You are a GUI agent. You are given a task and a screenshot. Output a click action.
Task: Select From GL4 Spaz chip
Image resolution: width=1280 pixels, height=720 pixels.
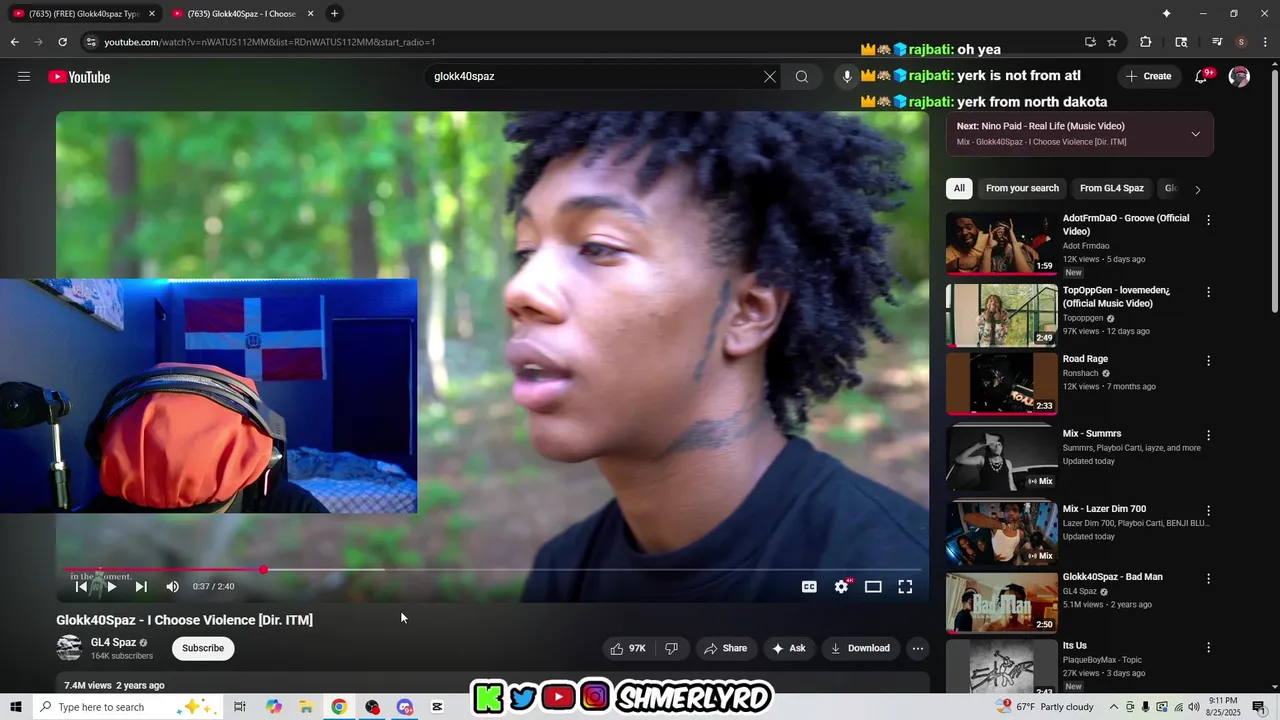(x=1112, y=188)
